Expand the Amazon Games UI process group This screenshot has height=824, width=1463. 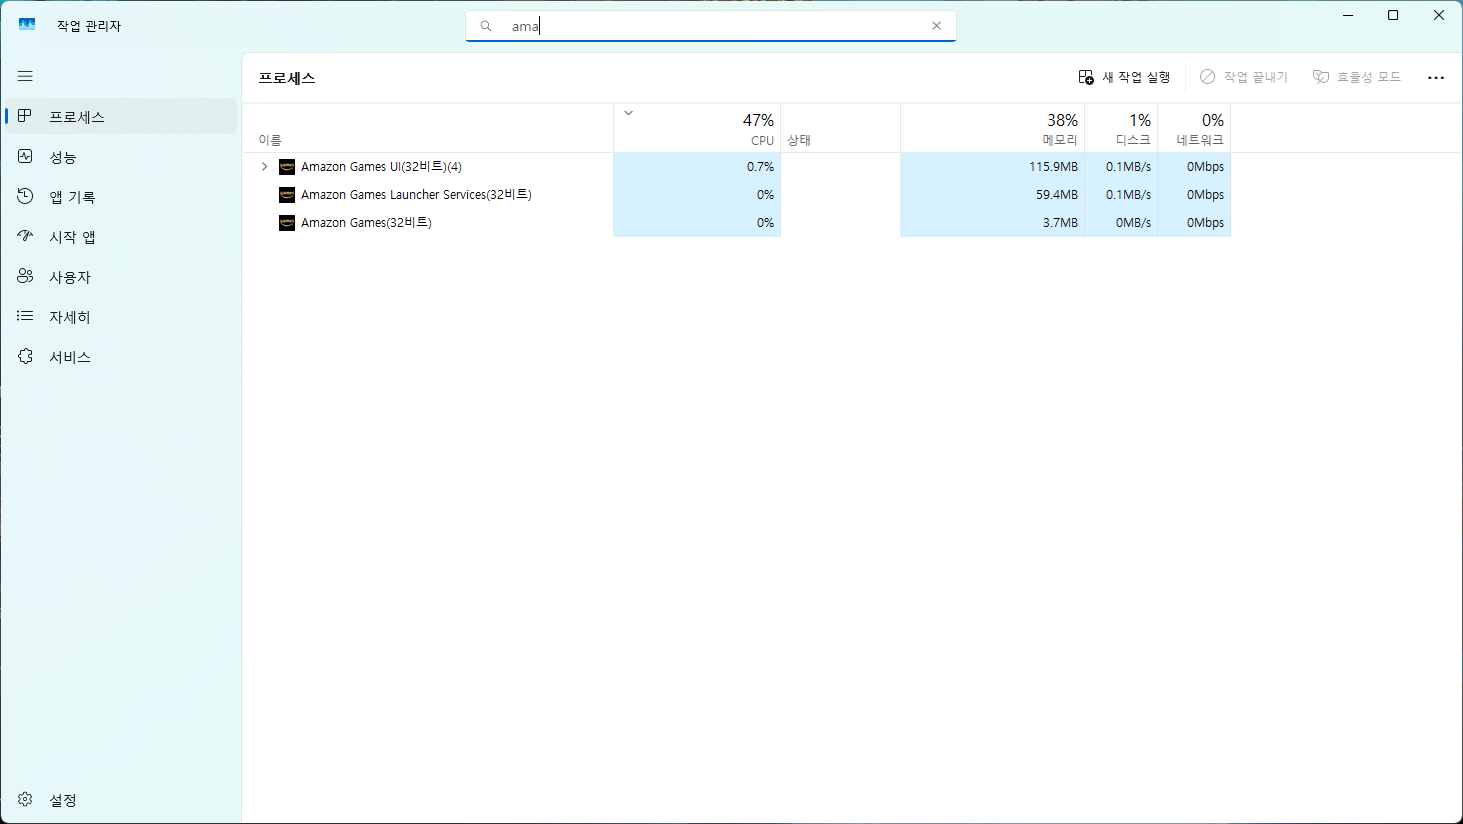(264, 167)
